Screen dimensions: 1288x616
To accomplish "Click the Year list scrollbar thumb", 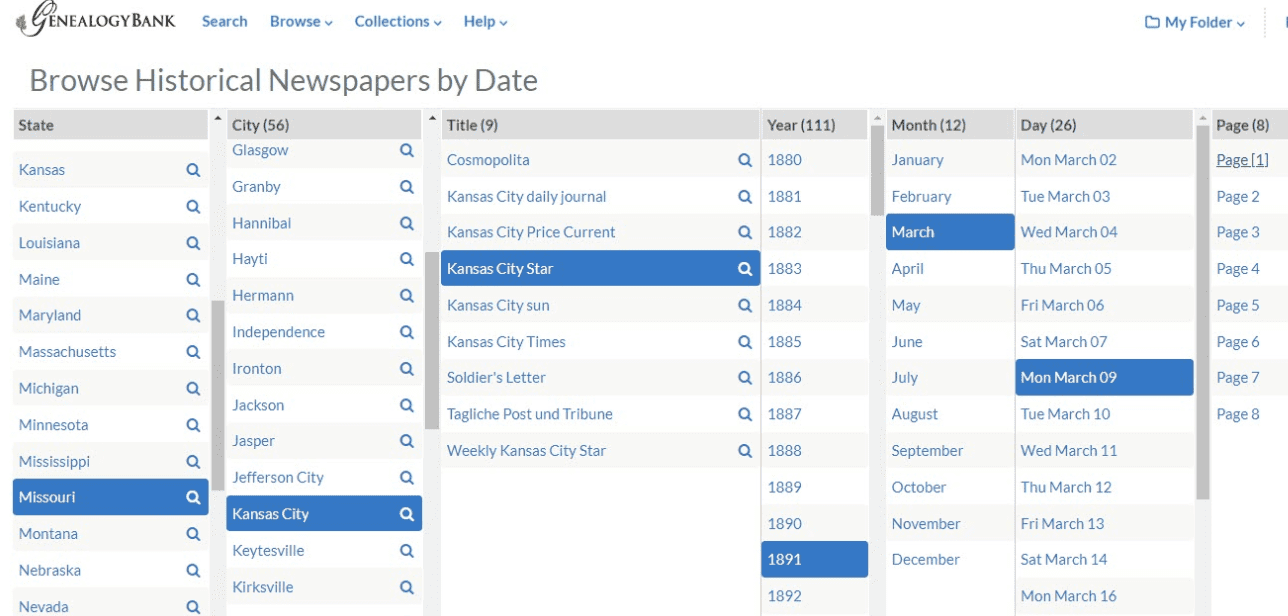I will [x=876, y=170].
